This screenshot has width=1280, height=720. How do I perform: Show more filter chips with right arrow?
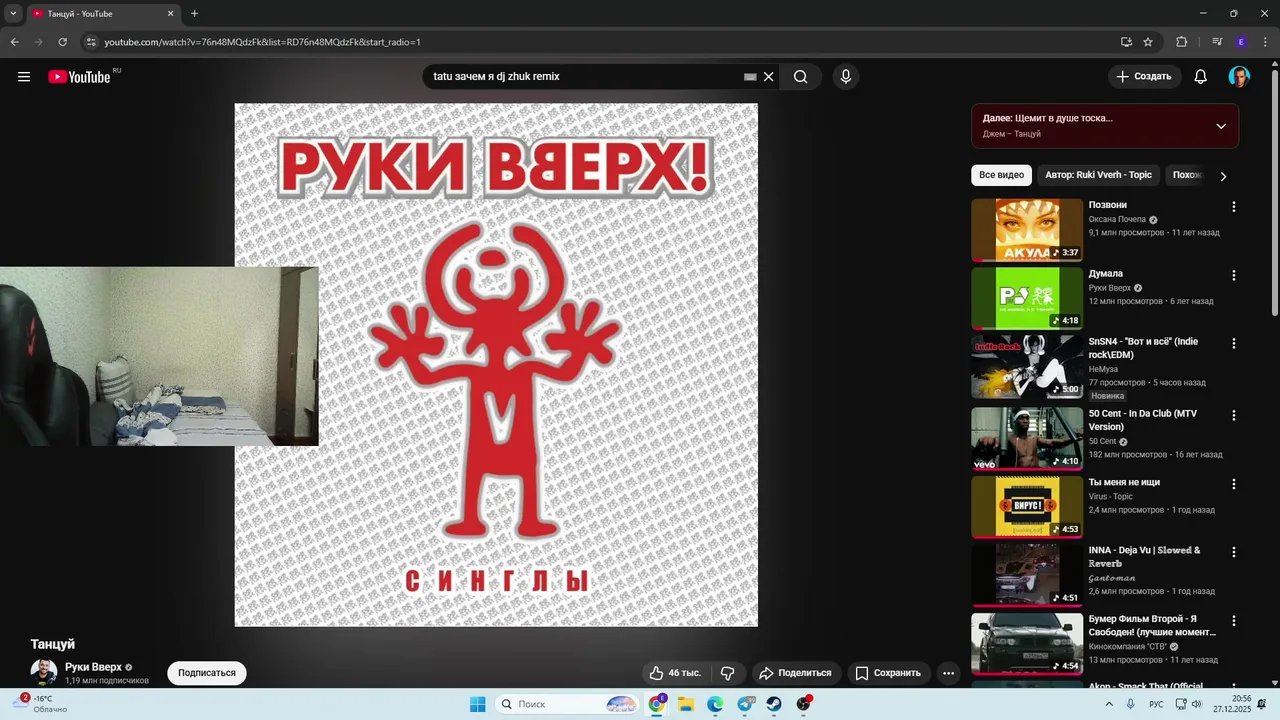click(x=1222, y=176)
